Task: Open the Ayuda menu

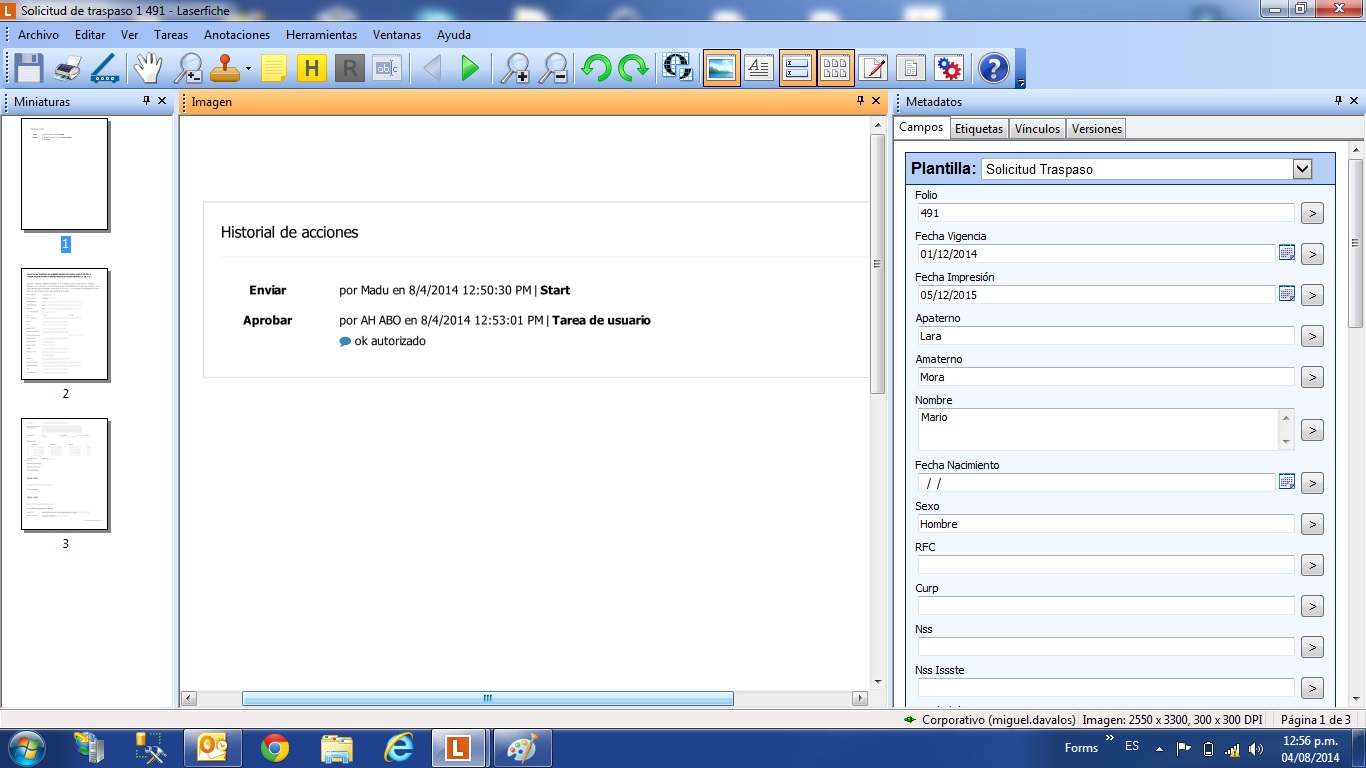Action: pyautogui.click(x=454, y=34)
